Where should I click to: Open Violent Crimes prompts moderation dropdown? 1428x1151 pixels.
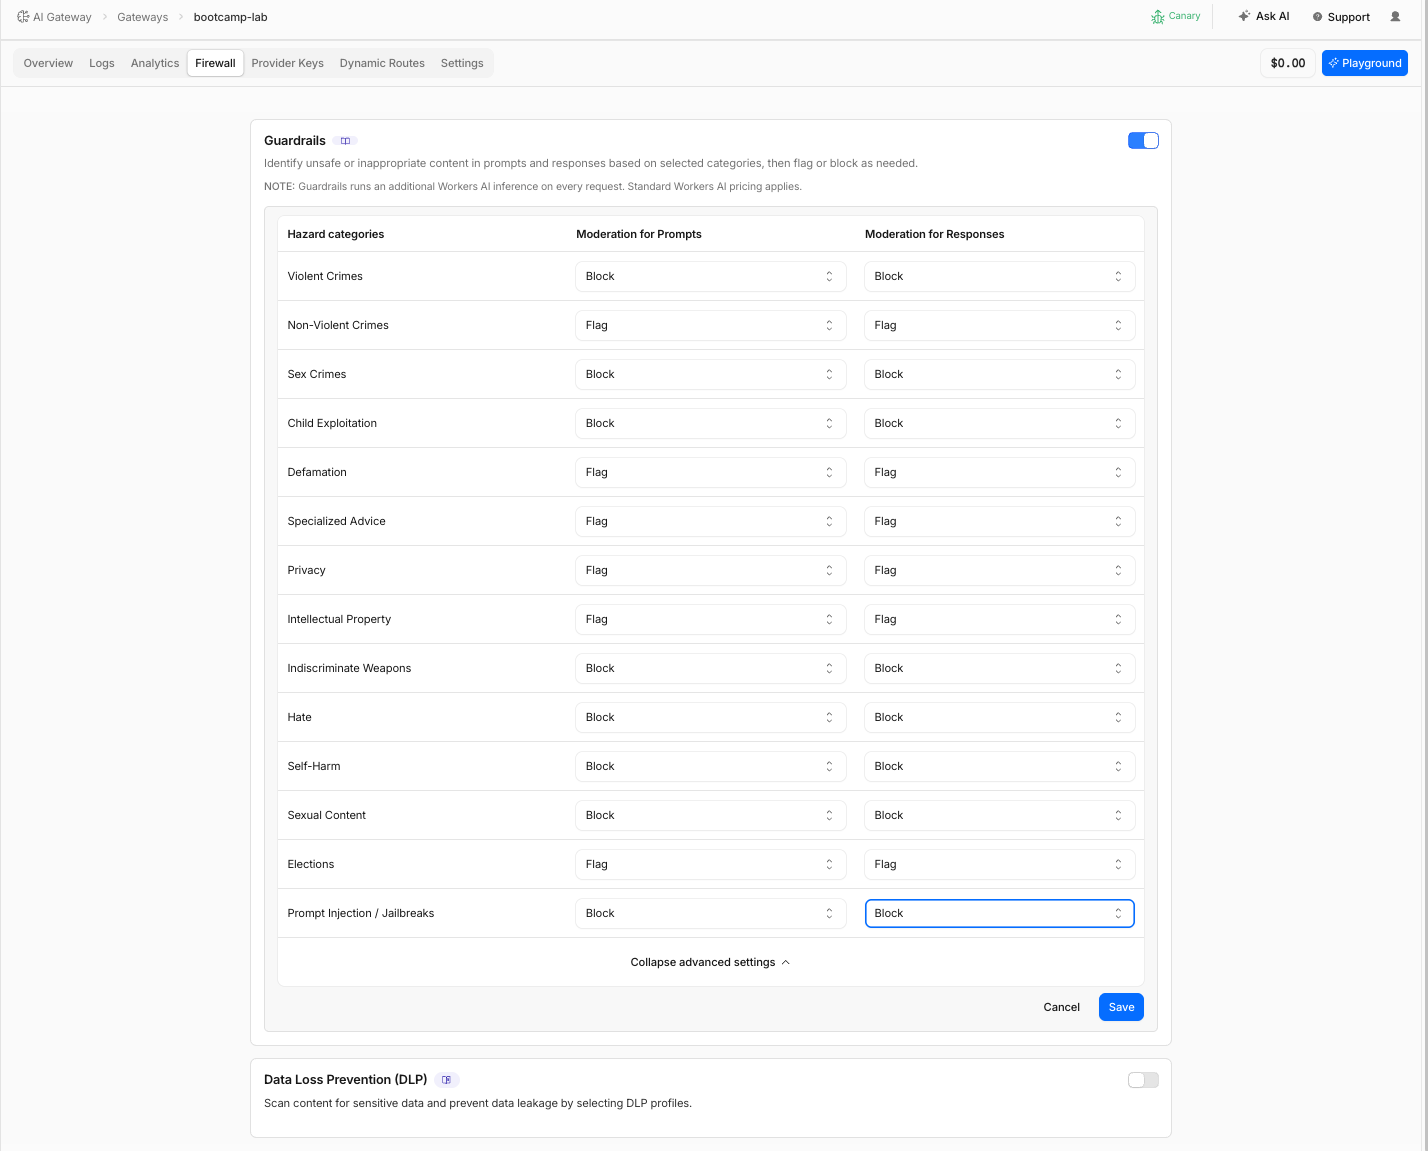coord(711,276)
